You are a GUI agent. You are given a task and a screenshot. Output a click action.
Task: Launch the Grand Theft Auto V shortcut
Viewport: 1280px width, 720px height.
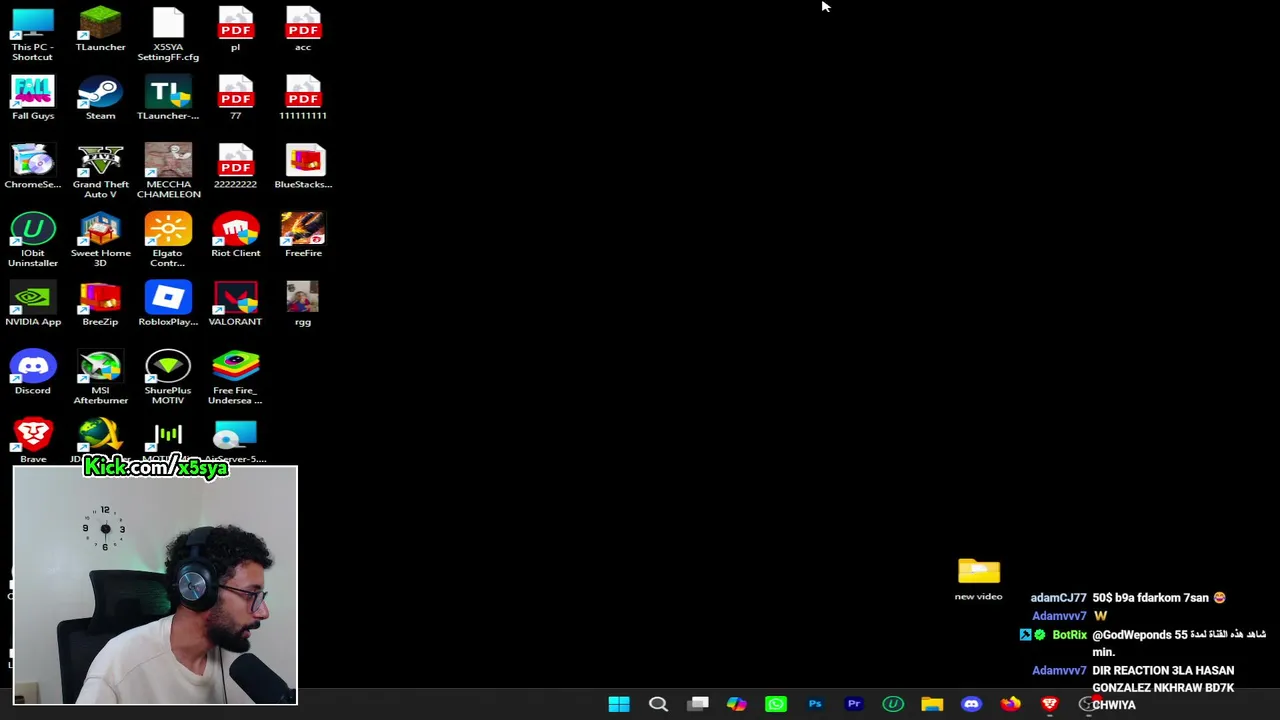click(100, 172)
